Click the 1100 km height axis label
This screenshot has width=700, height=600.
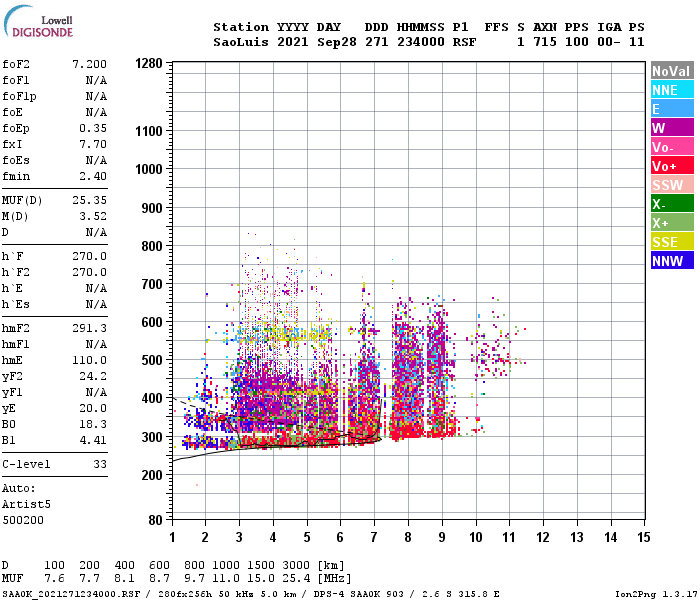149,131
